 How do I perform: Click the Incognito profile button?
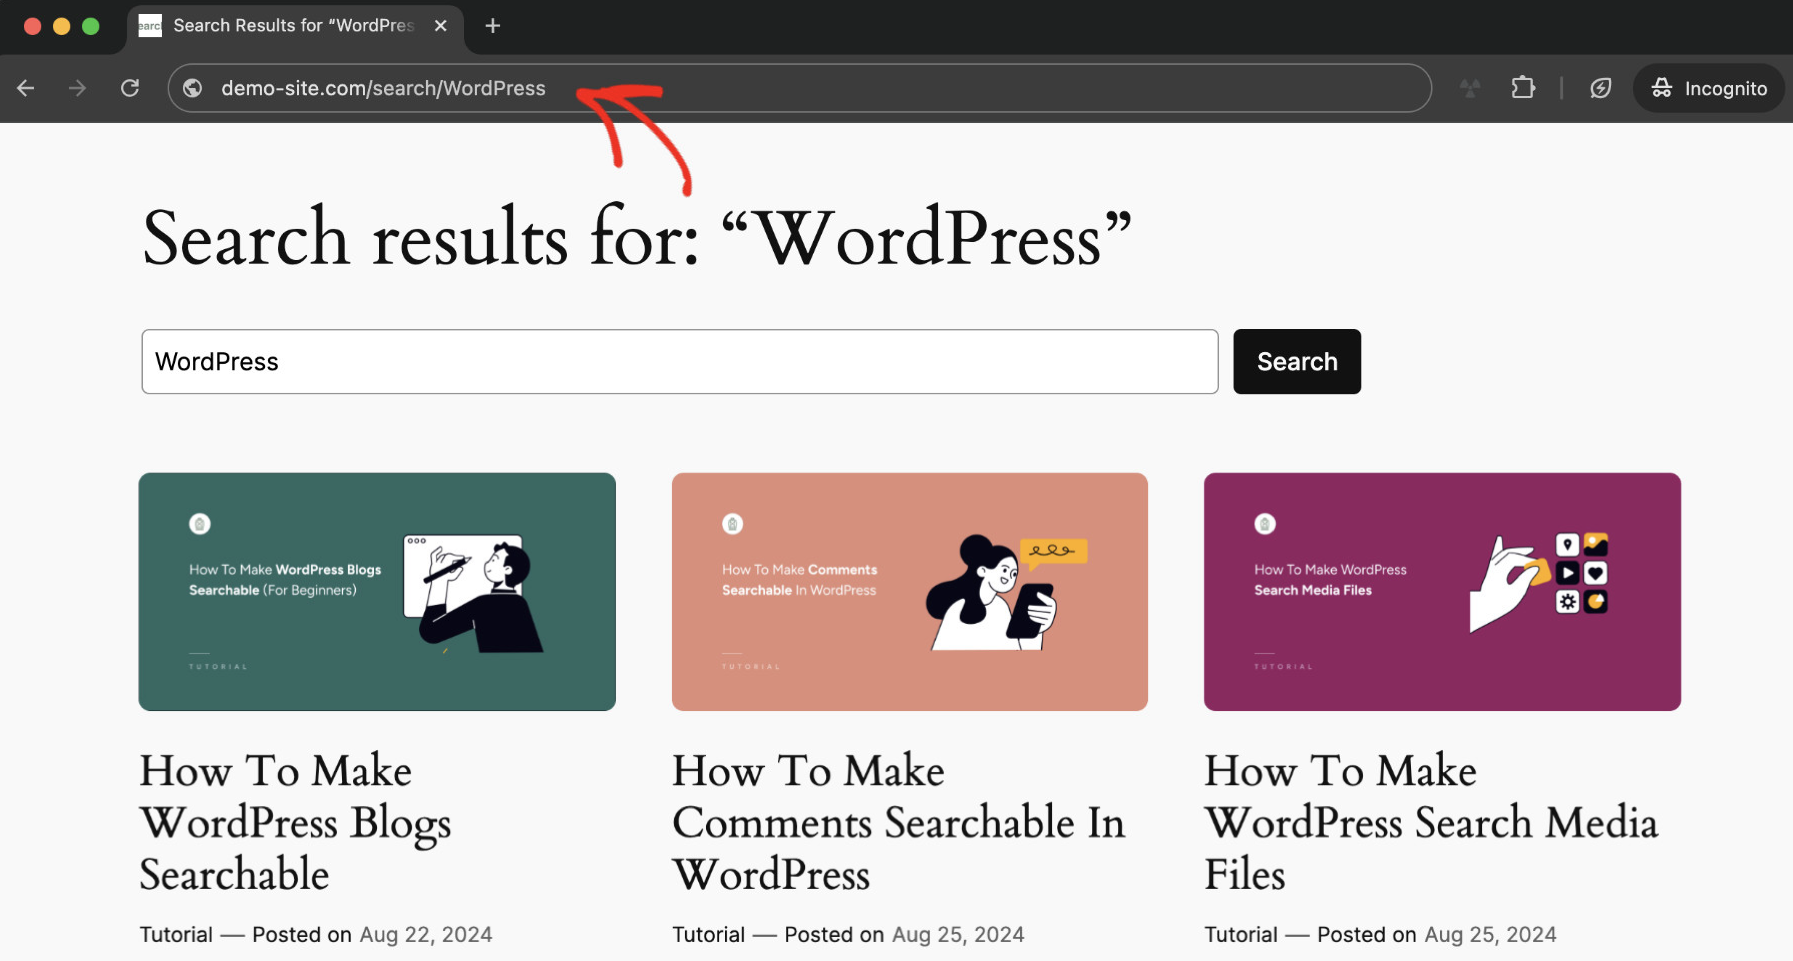(x=1709, y=88)
